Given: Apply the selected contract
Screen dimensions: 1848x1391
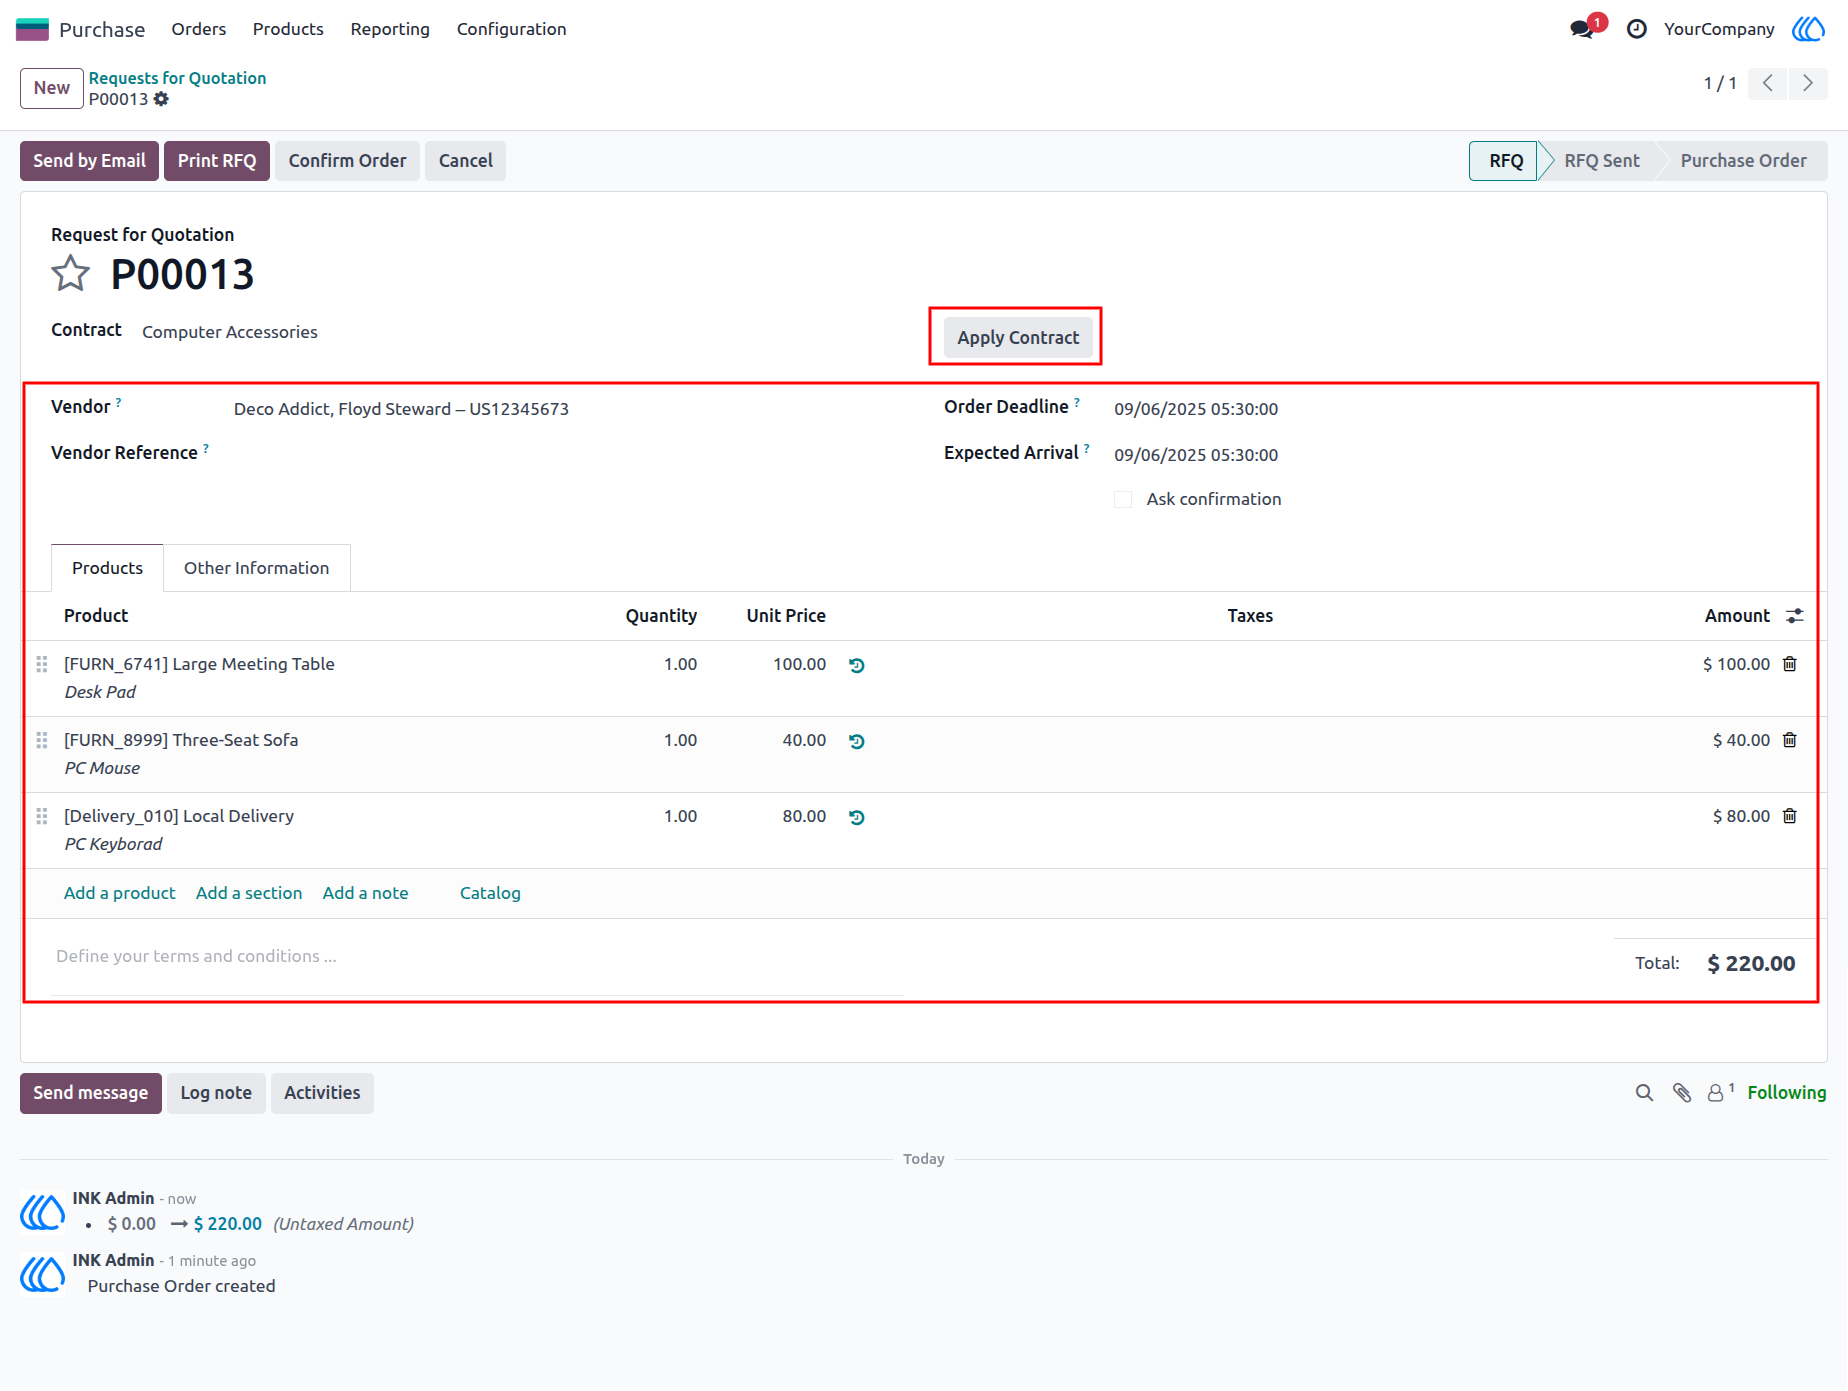Looking at the screenshot, I should point(1018,337).
